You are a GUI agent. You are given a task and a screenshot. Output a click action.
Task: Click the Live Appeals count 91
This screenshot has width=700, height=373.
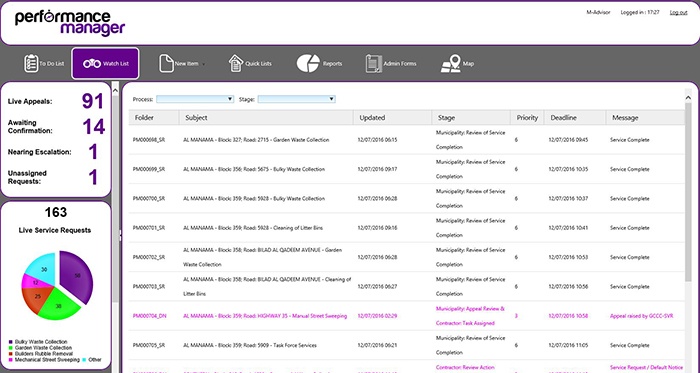[x=93, y=101]
